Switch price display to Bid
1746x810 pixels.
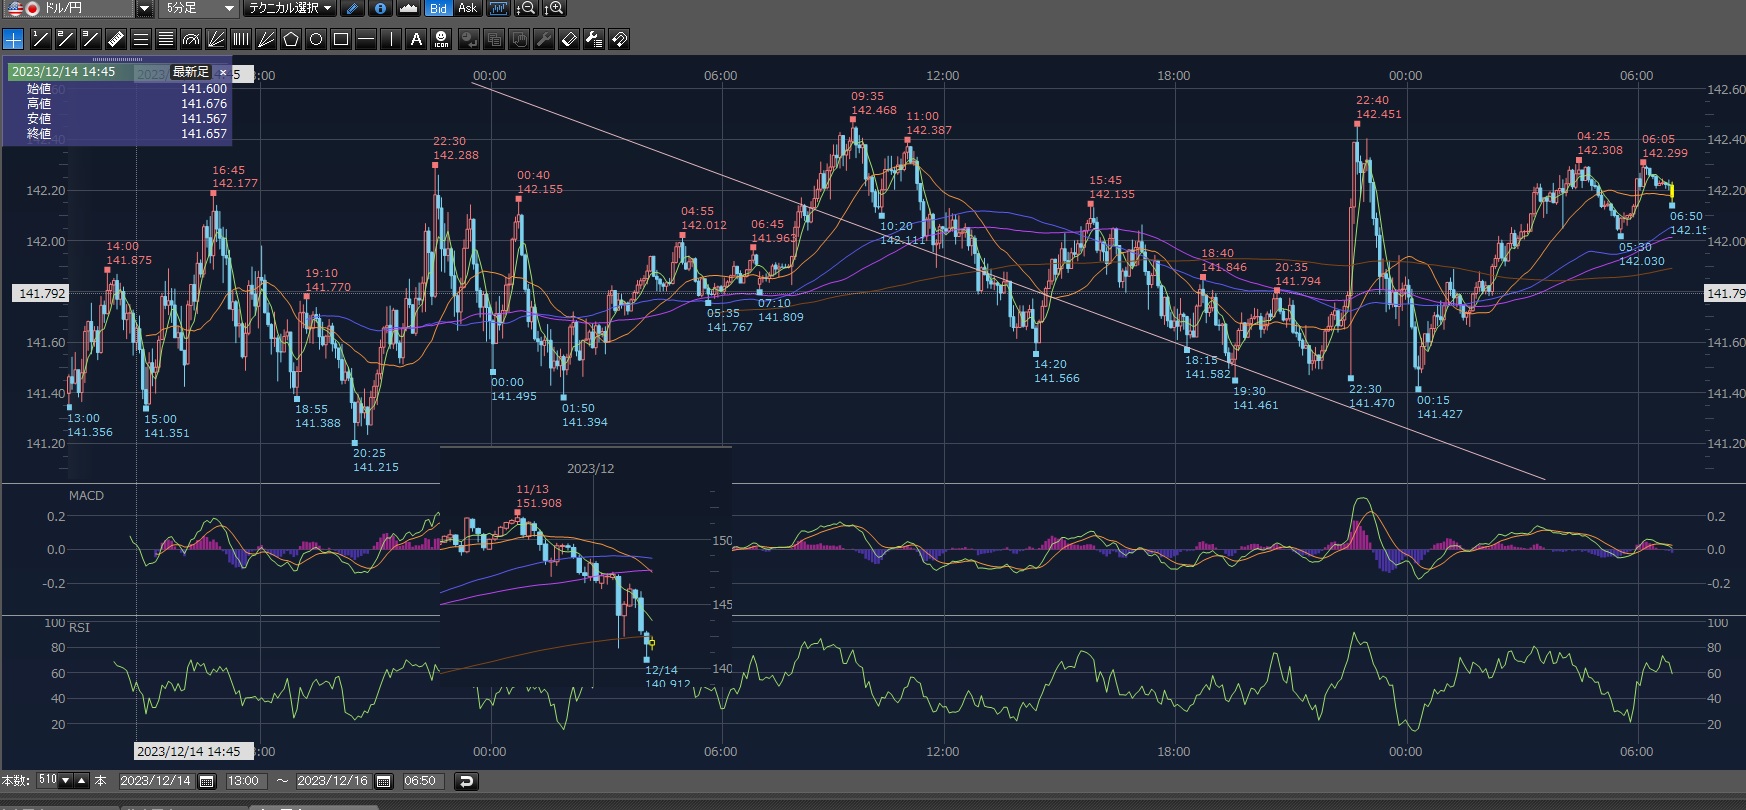[x=438, y=8]
